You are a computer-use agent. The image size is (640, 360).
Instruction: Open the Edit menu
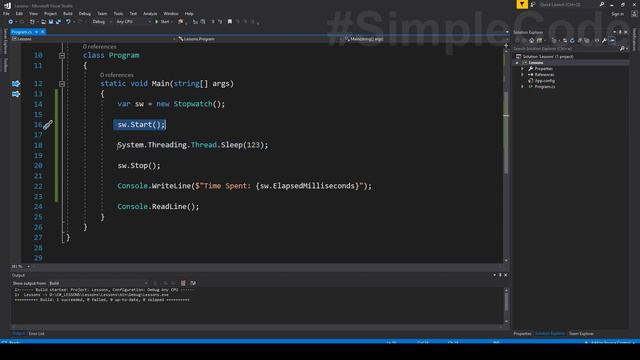pyautogui.click(x=19, y=13)
